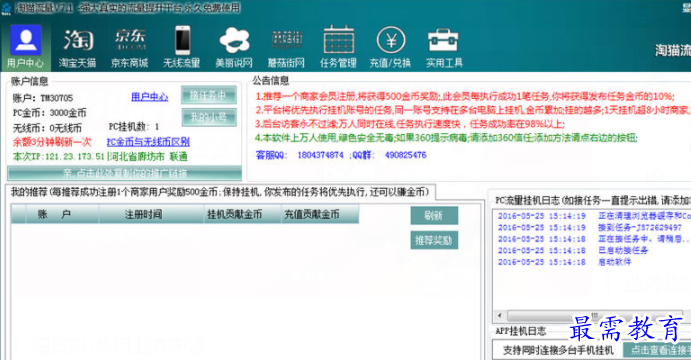The image size is (691, 360).
Task: Click the copy promotion link bar
Action: (x=125, y=173)
